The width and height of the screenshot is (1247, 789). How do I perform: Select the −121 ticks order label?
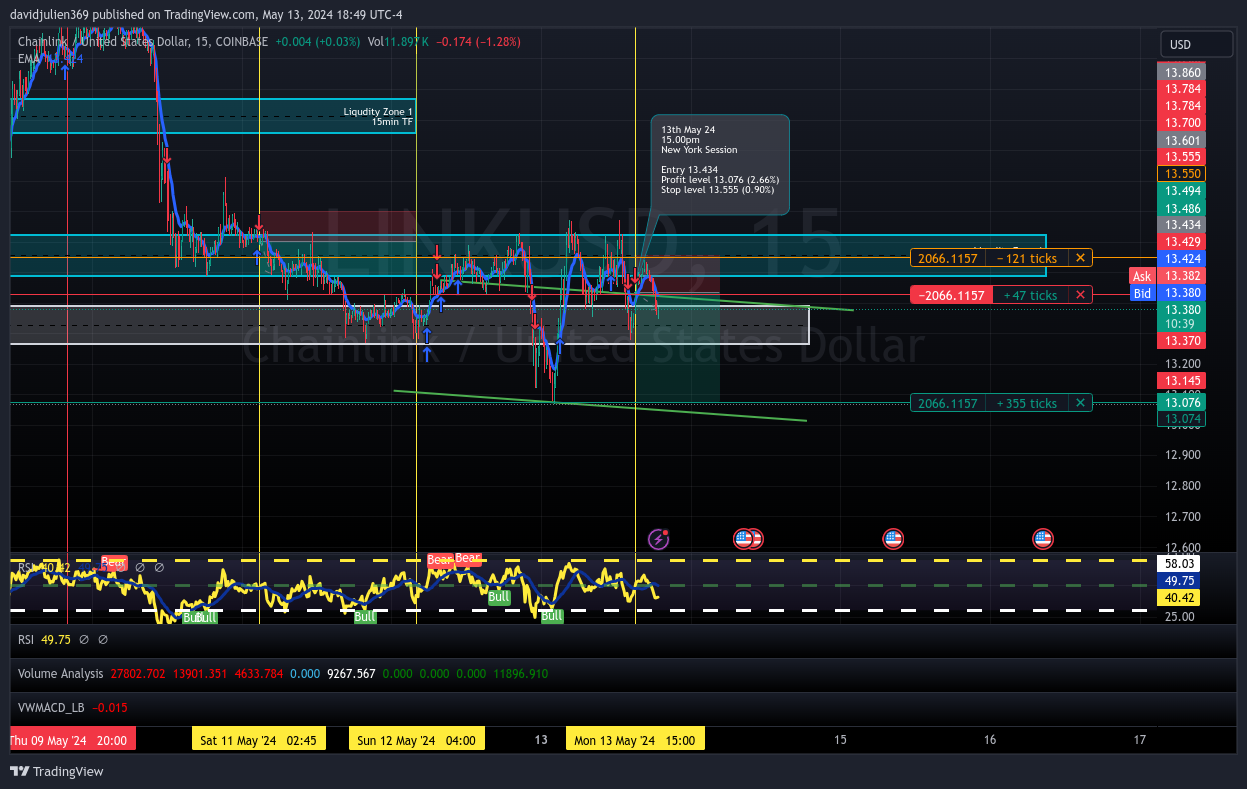[x=1026, y=258]
